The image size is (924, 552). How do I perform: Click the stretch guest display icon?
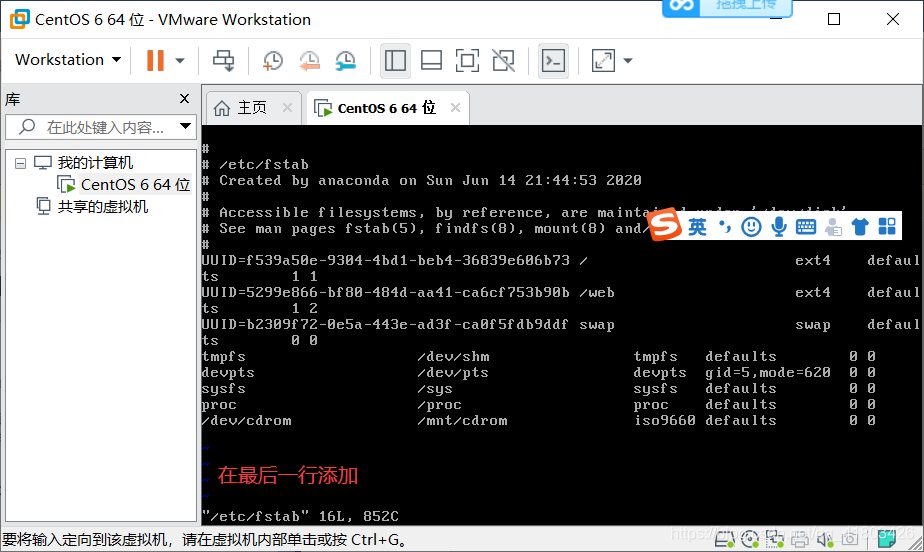pyautogui.click(x=603, y=60)
